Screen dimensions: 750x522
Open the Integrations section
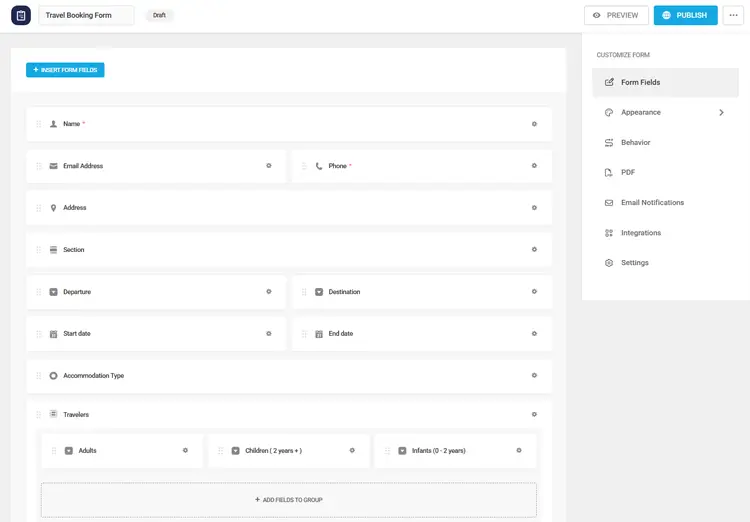tap(665, 233)
